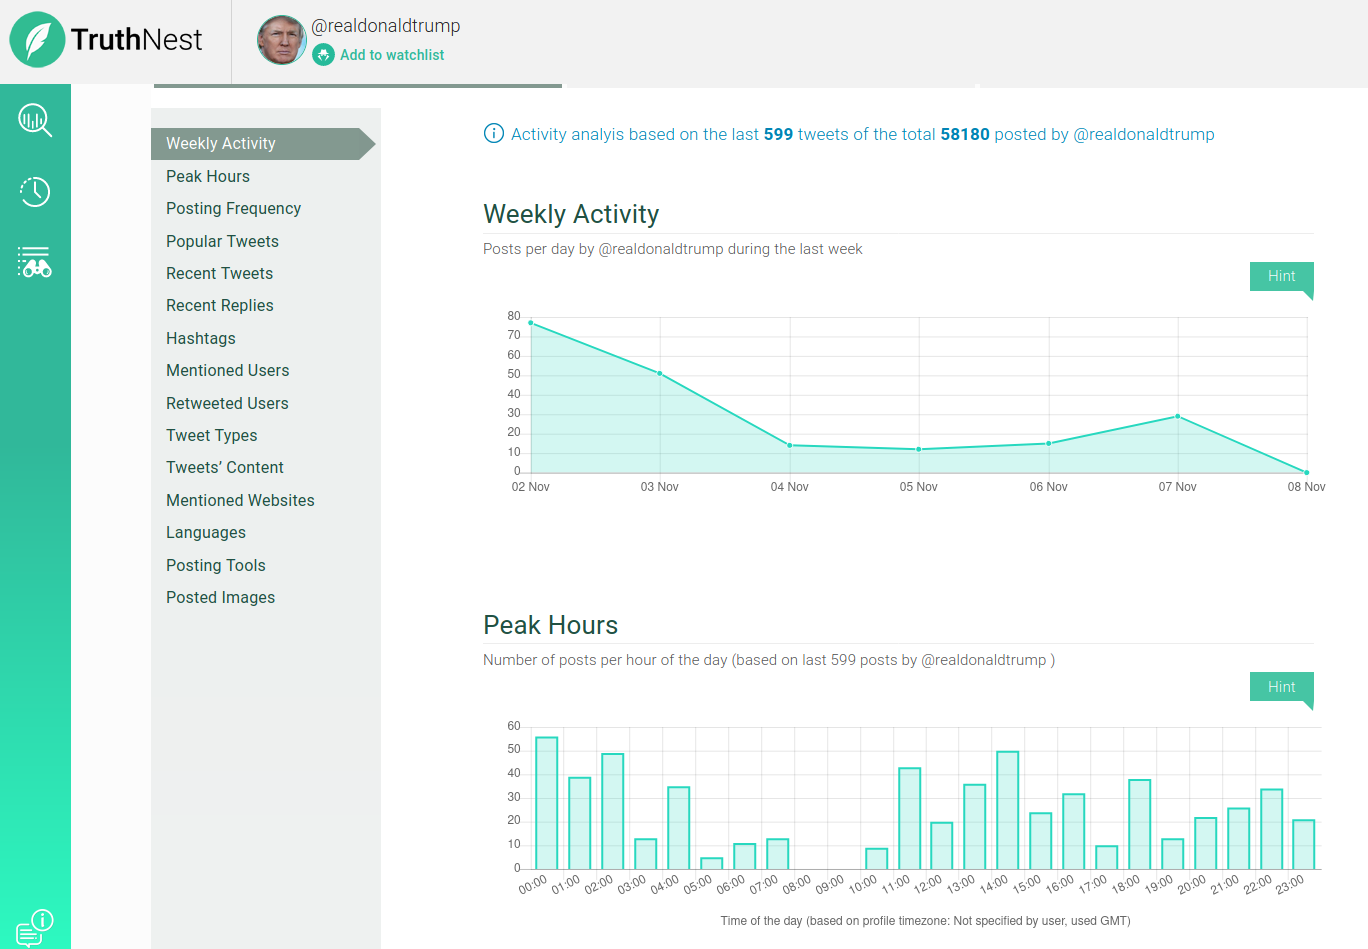Click the 18:00 bar in Peak Hours
This screenshot has width=1368, height=949.
click(x=1140, y=824)
